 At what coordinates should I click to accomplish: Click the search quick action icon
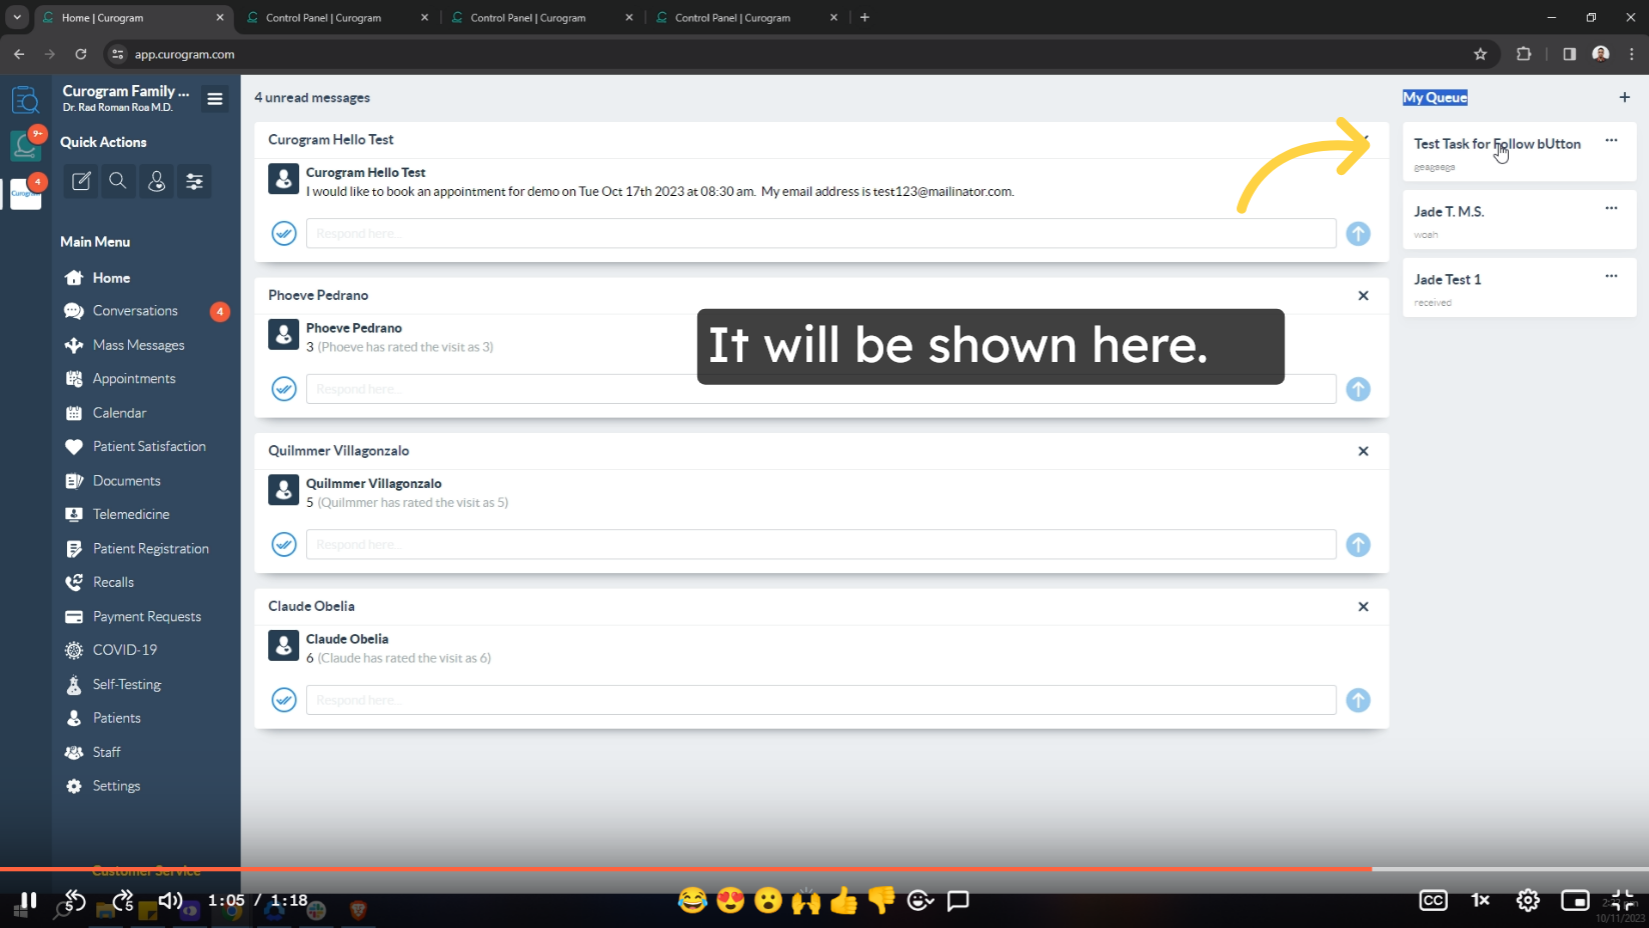click(x=118, y=181)
